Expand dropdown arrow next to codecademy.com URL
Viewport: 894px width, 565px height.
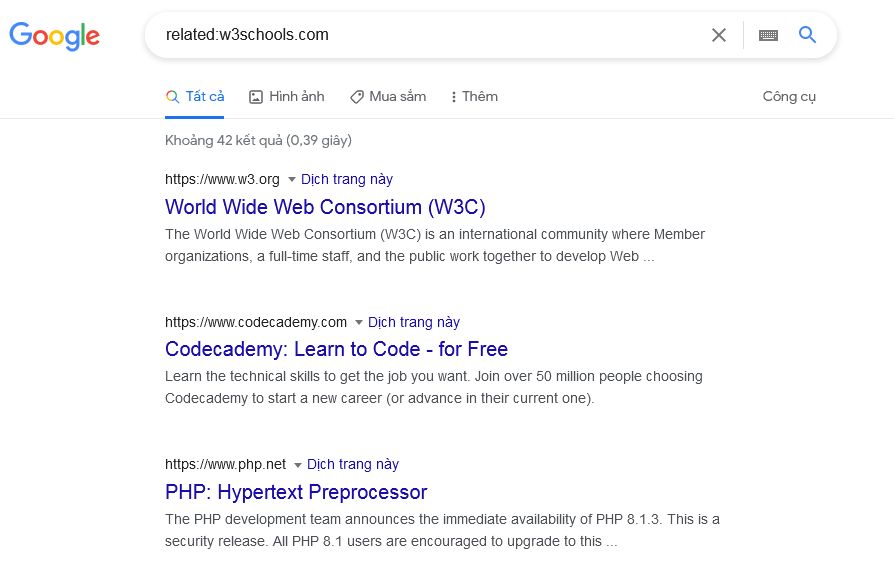pyautogui.click(x=359, y=323)
